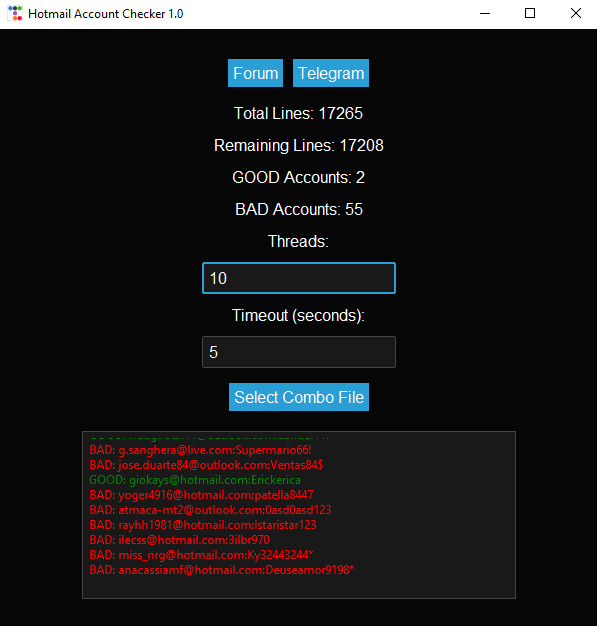Click the Timeout (seconds) label text
Viewport: 597px width, 626px height.
click(298, 315)
